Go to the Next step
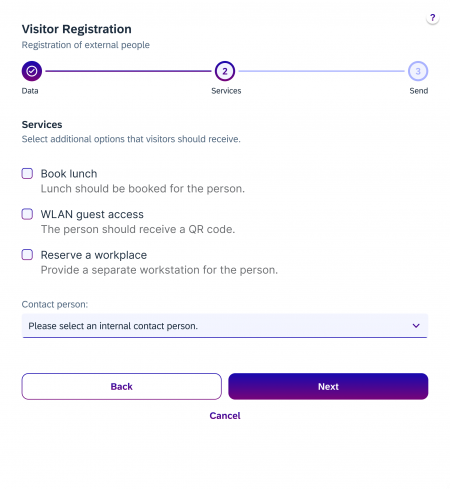 coord(328,386)
